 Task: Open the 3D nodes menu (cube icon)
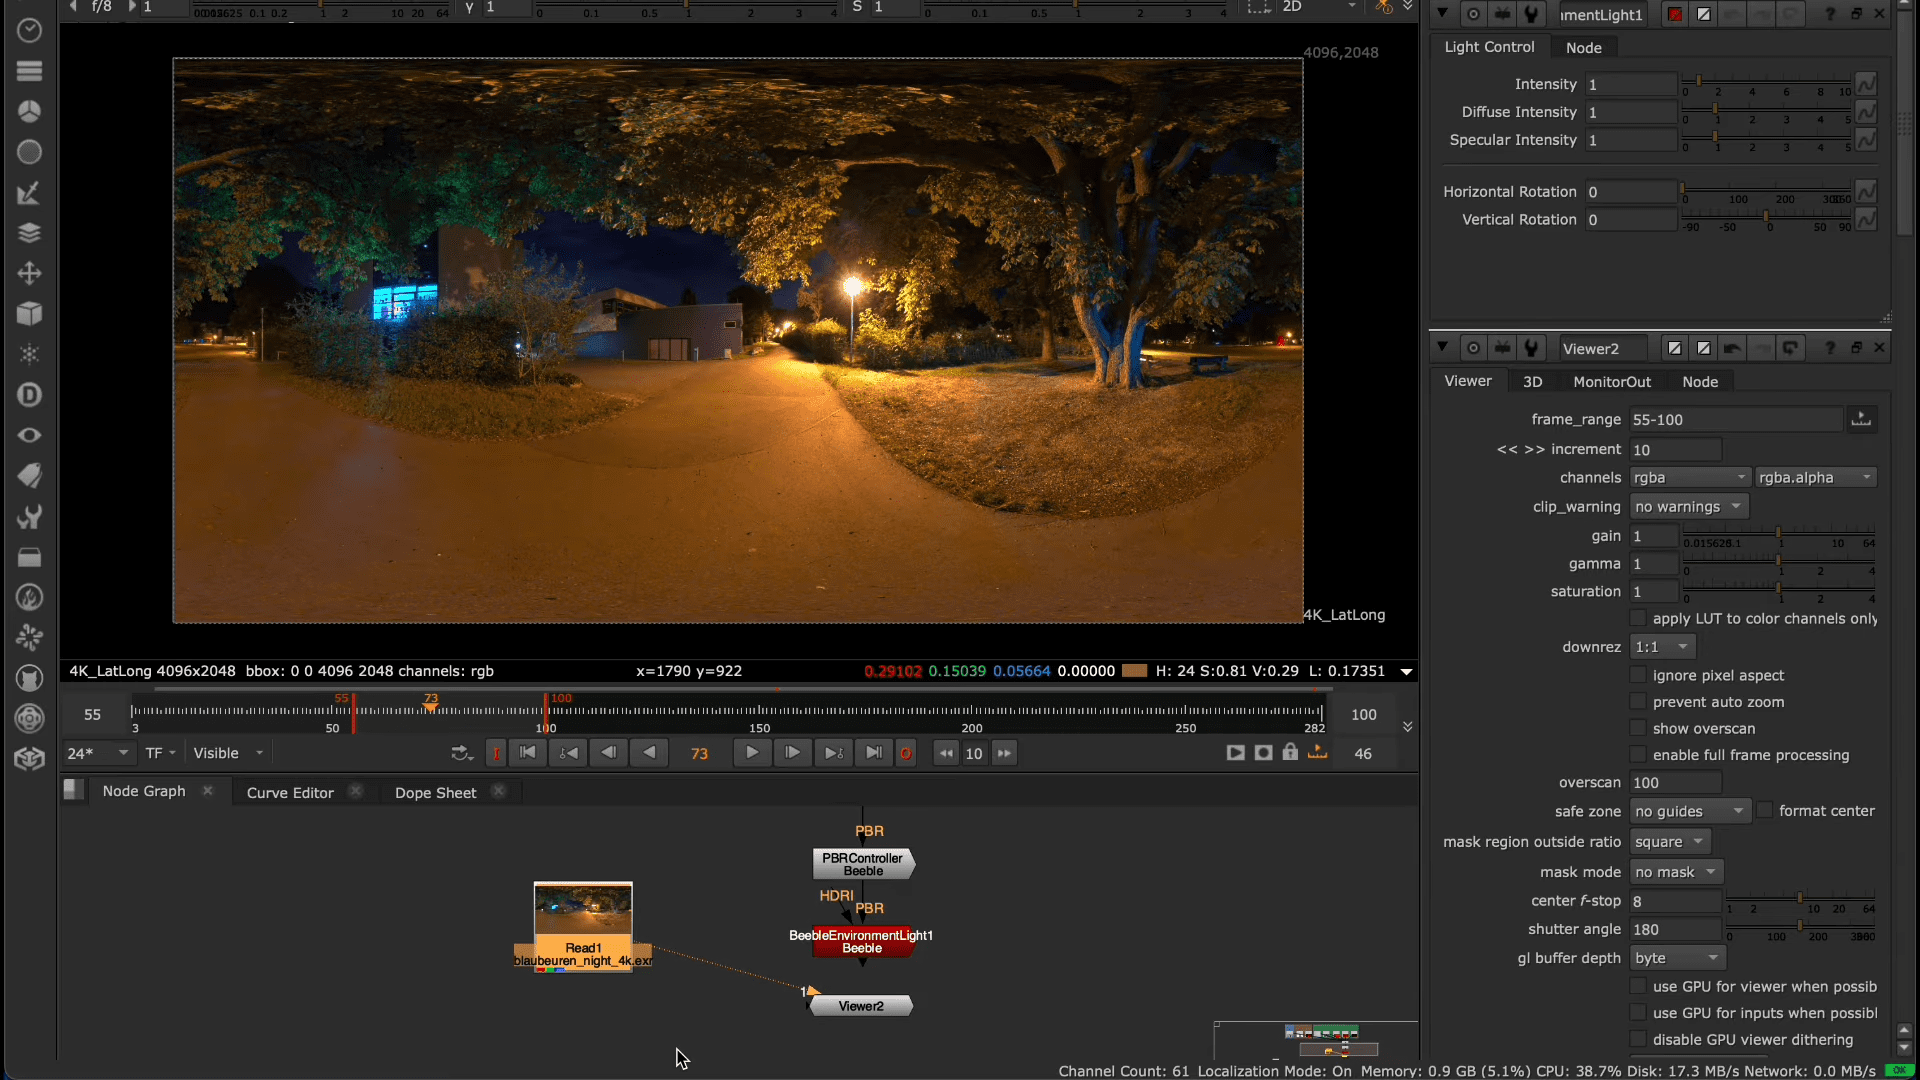pos(29,314)
